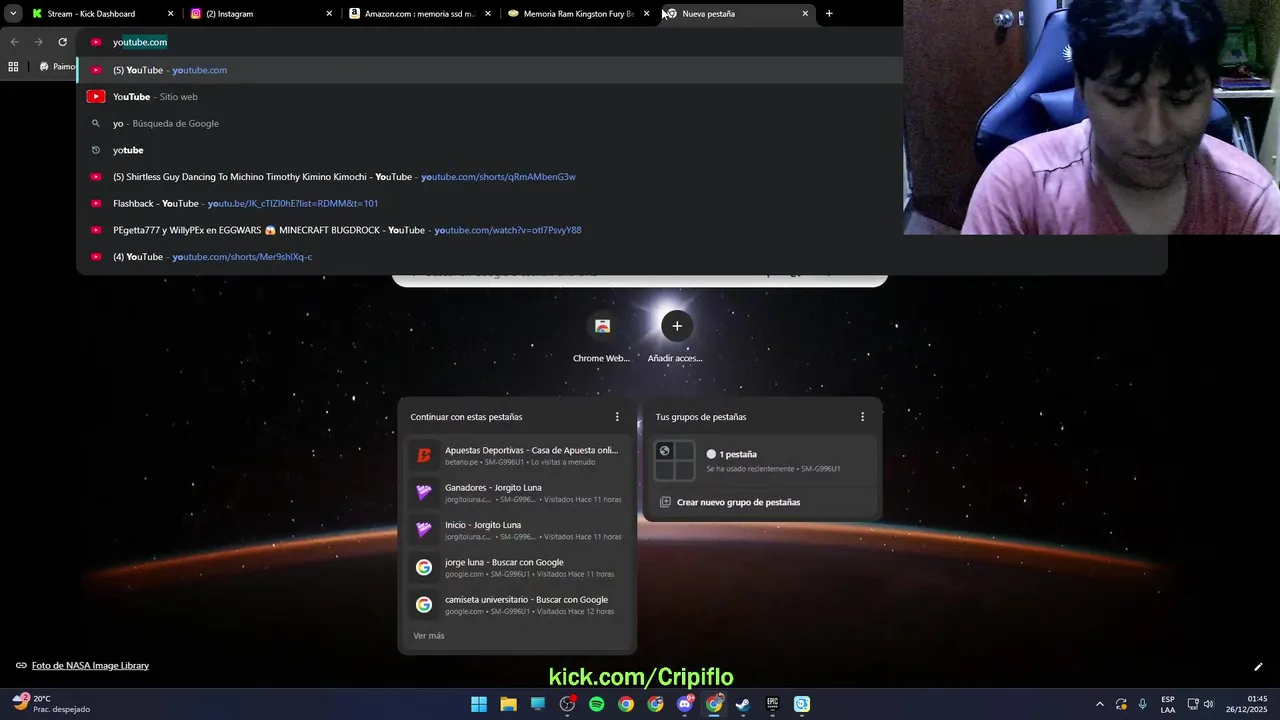Open the Paimo bookmark
The height and width of the screenshot is (720, 1280).
point(57,67)
